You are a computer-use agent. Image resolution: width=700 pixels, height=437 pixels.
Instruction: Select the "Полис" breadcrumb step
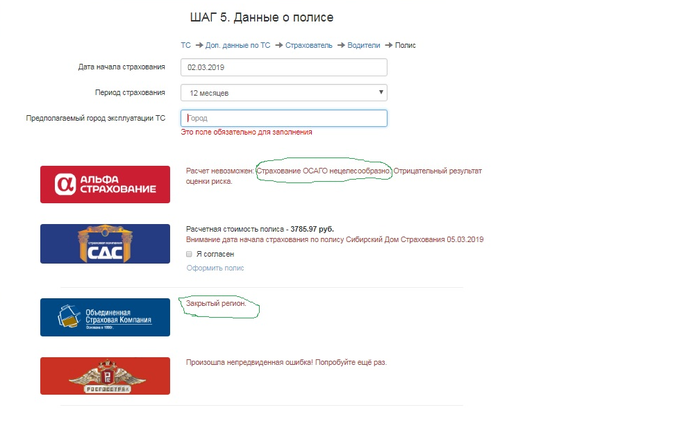point(405,45)
